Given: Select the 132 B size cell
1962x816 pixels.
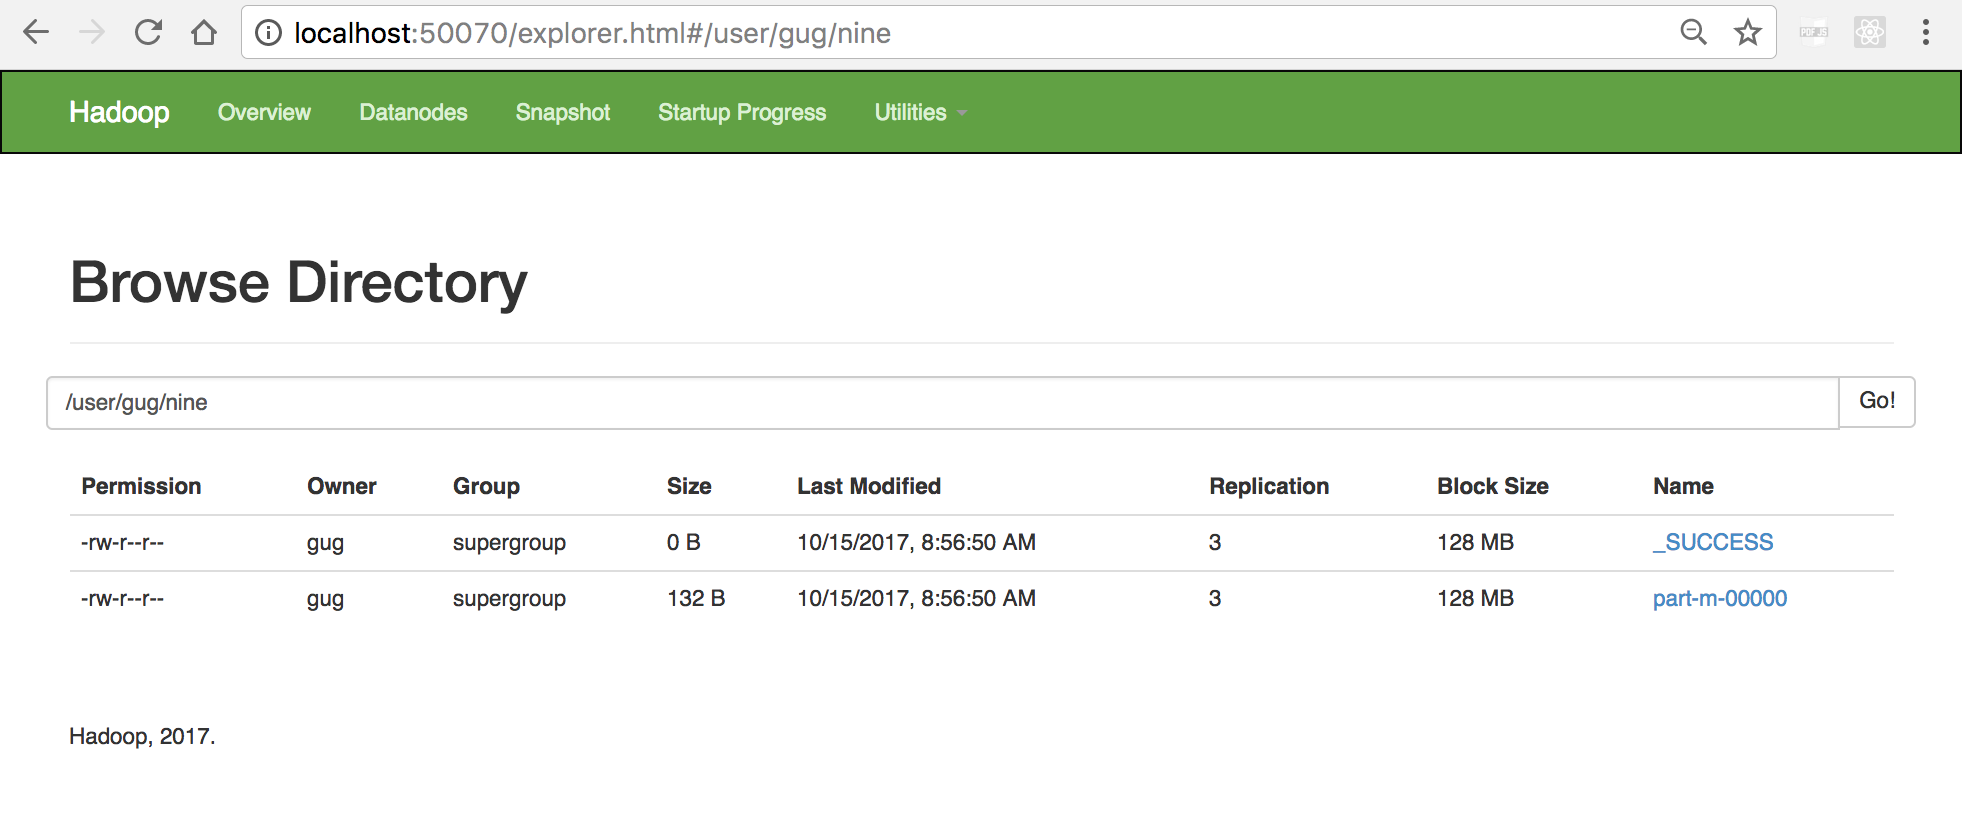Looking at the screenshot, I should 696,599.
